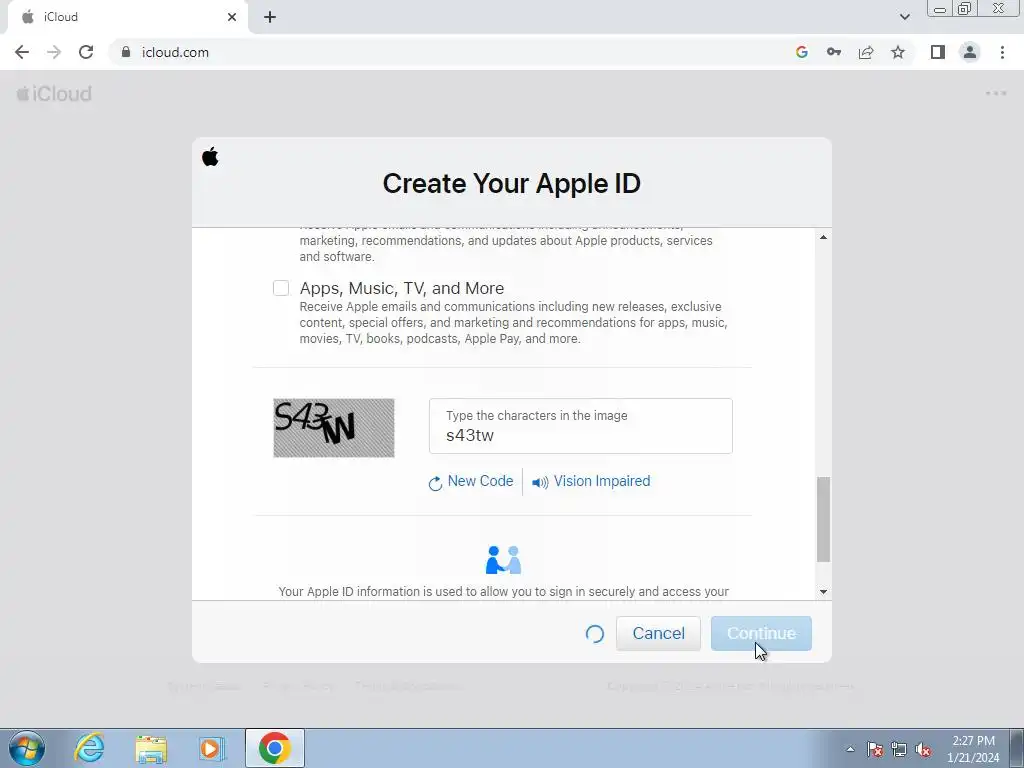
Task: Click the browser forward arrow
Action: [54, 52]
